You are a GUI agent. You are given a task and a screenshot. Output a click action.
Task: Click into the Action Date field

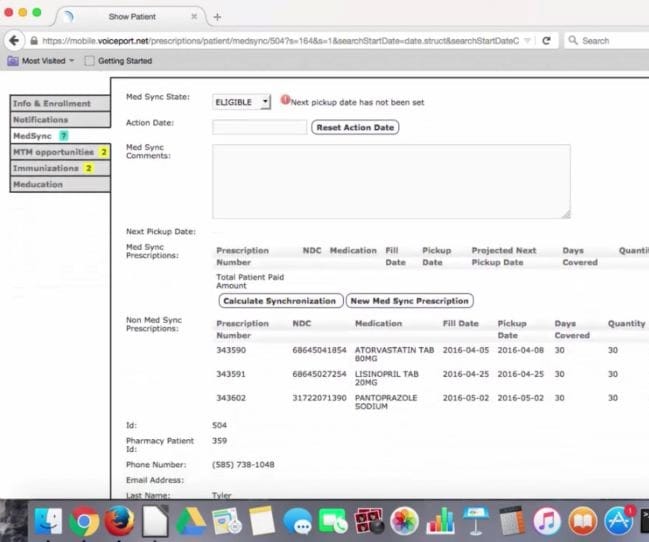click(x=260, y=127)
